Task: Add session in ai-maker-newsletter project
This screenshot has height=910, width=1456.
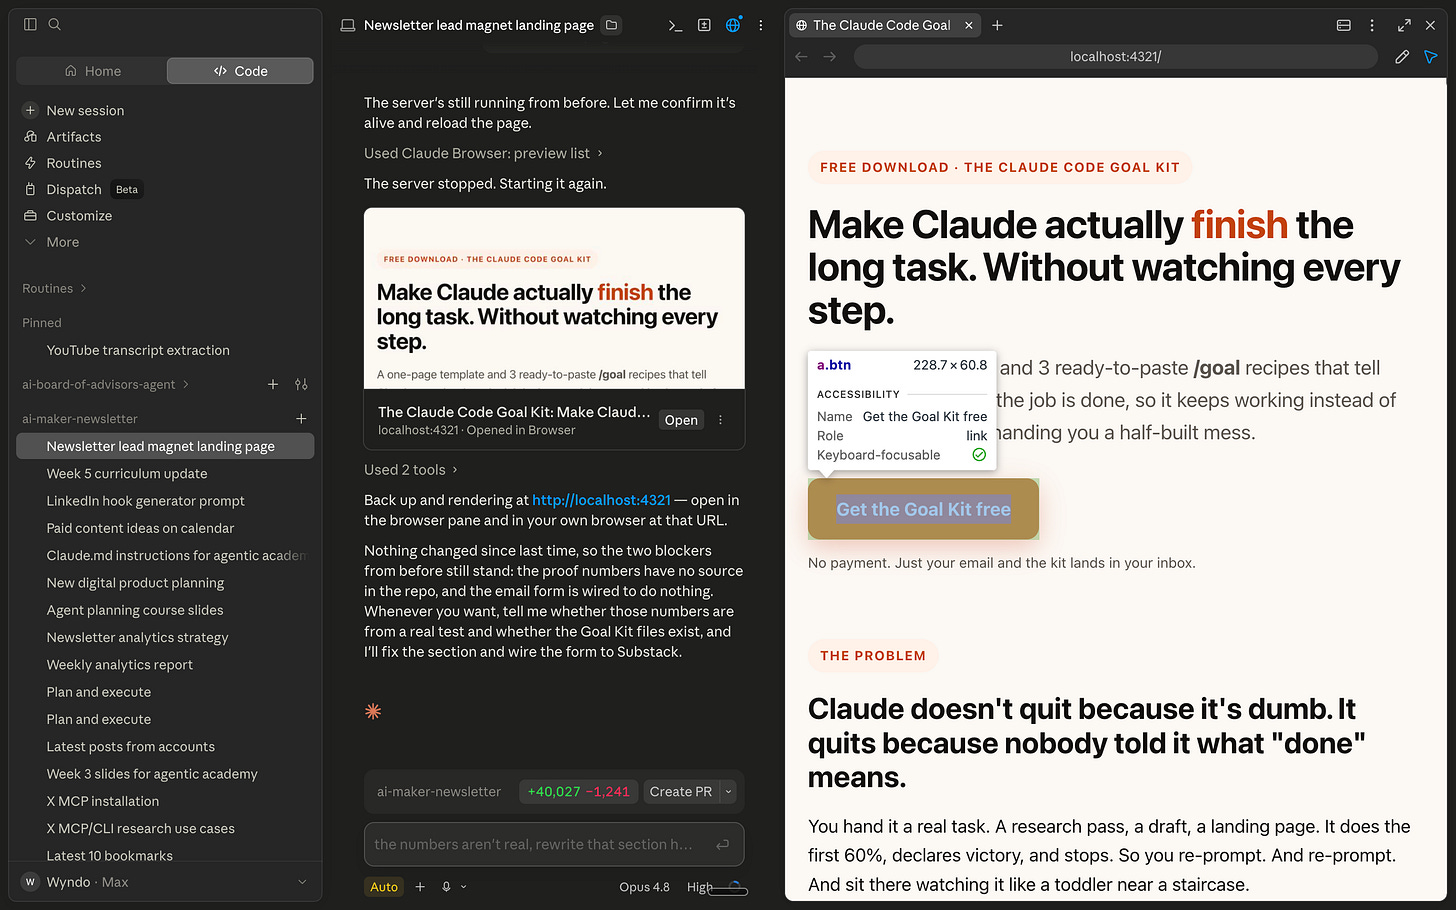Action: click(x=301, y=418)
